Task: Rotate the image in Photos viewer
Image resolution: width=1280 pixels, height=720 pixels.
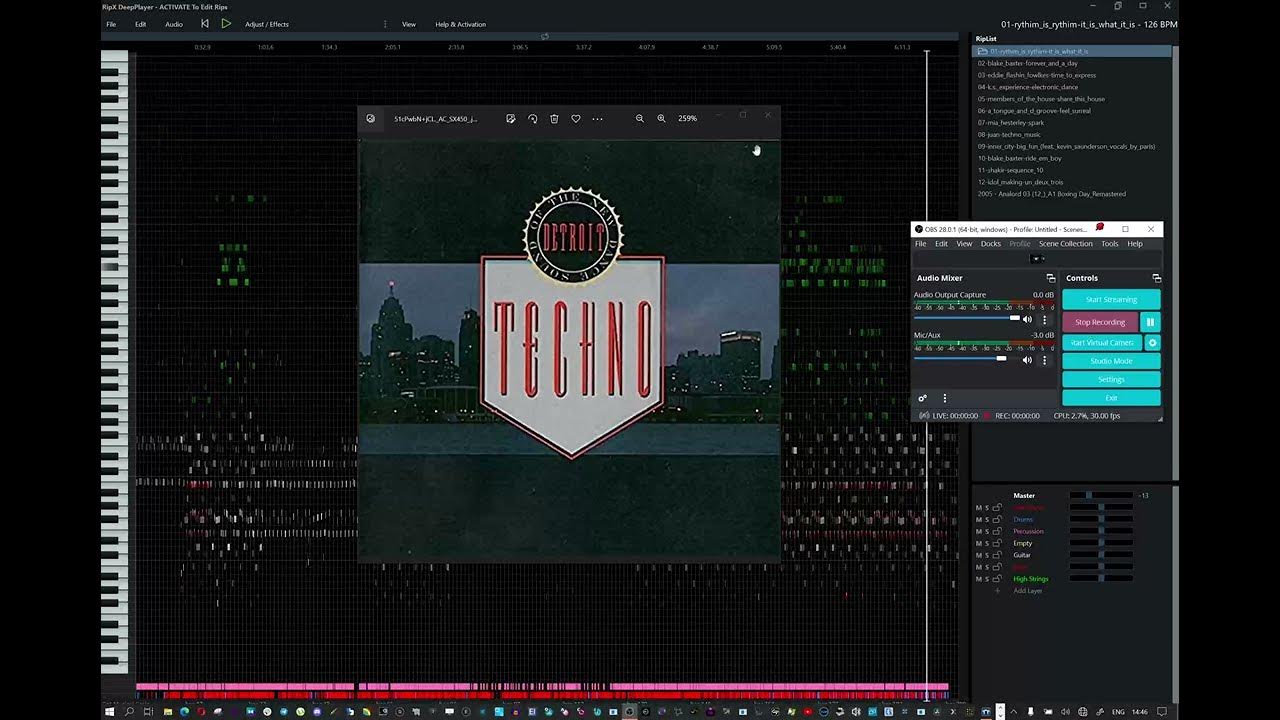Action: click(532, 118)
